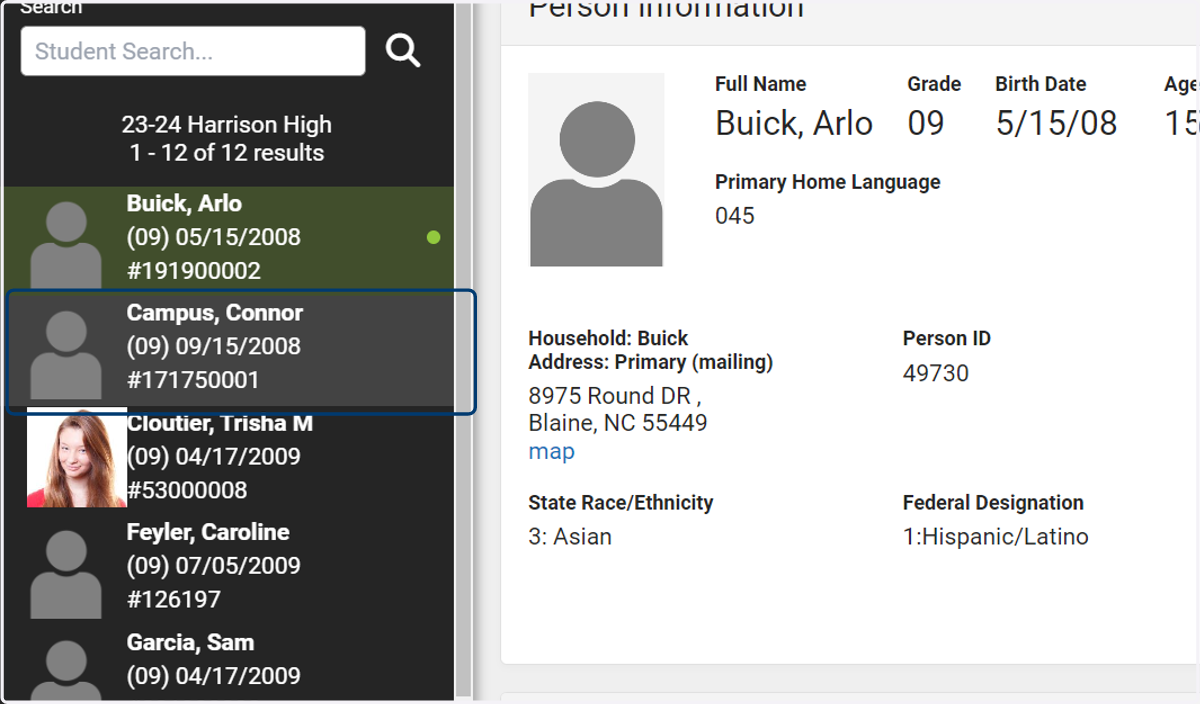The image size is (1200, 704).
Task: Click the Campus, Connor avatar placeholder
Action: point(66,355)
